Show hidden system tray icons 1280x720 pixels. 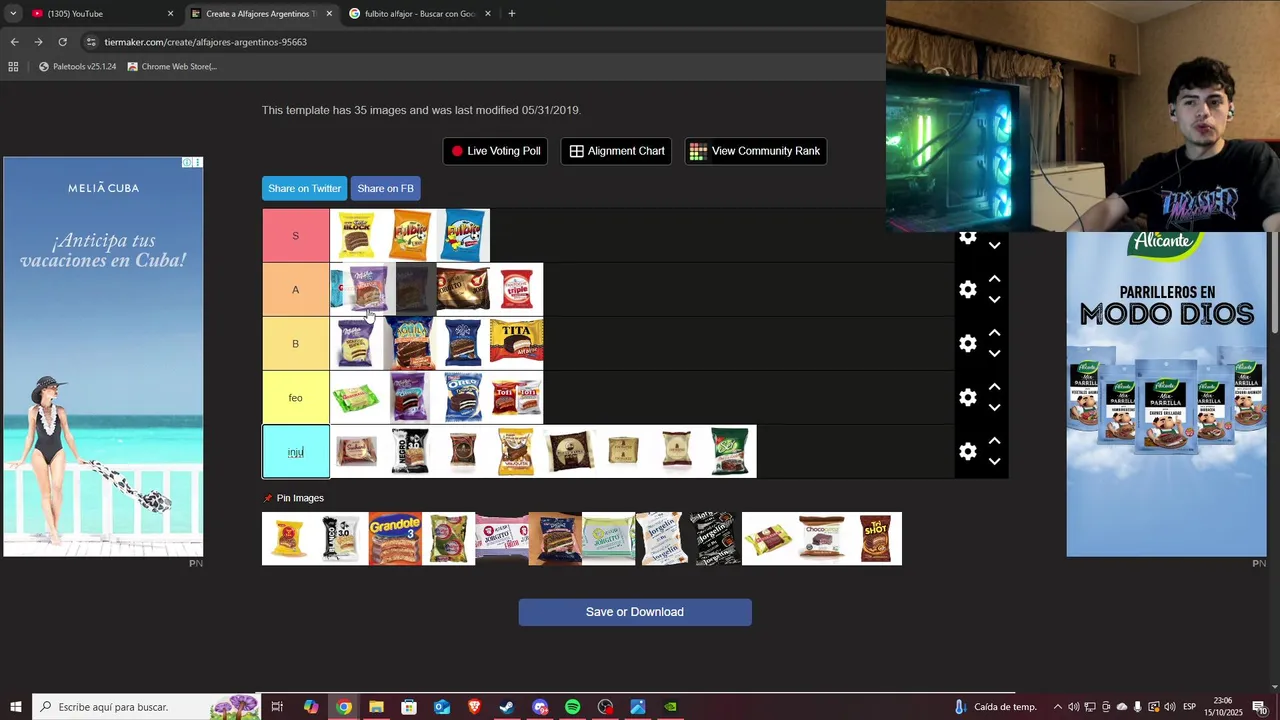click(x=1058, y=707)
